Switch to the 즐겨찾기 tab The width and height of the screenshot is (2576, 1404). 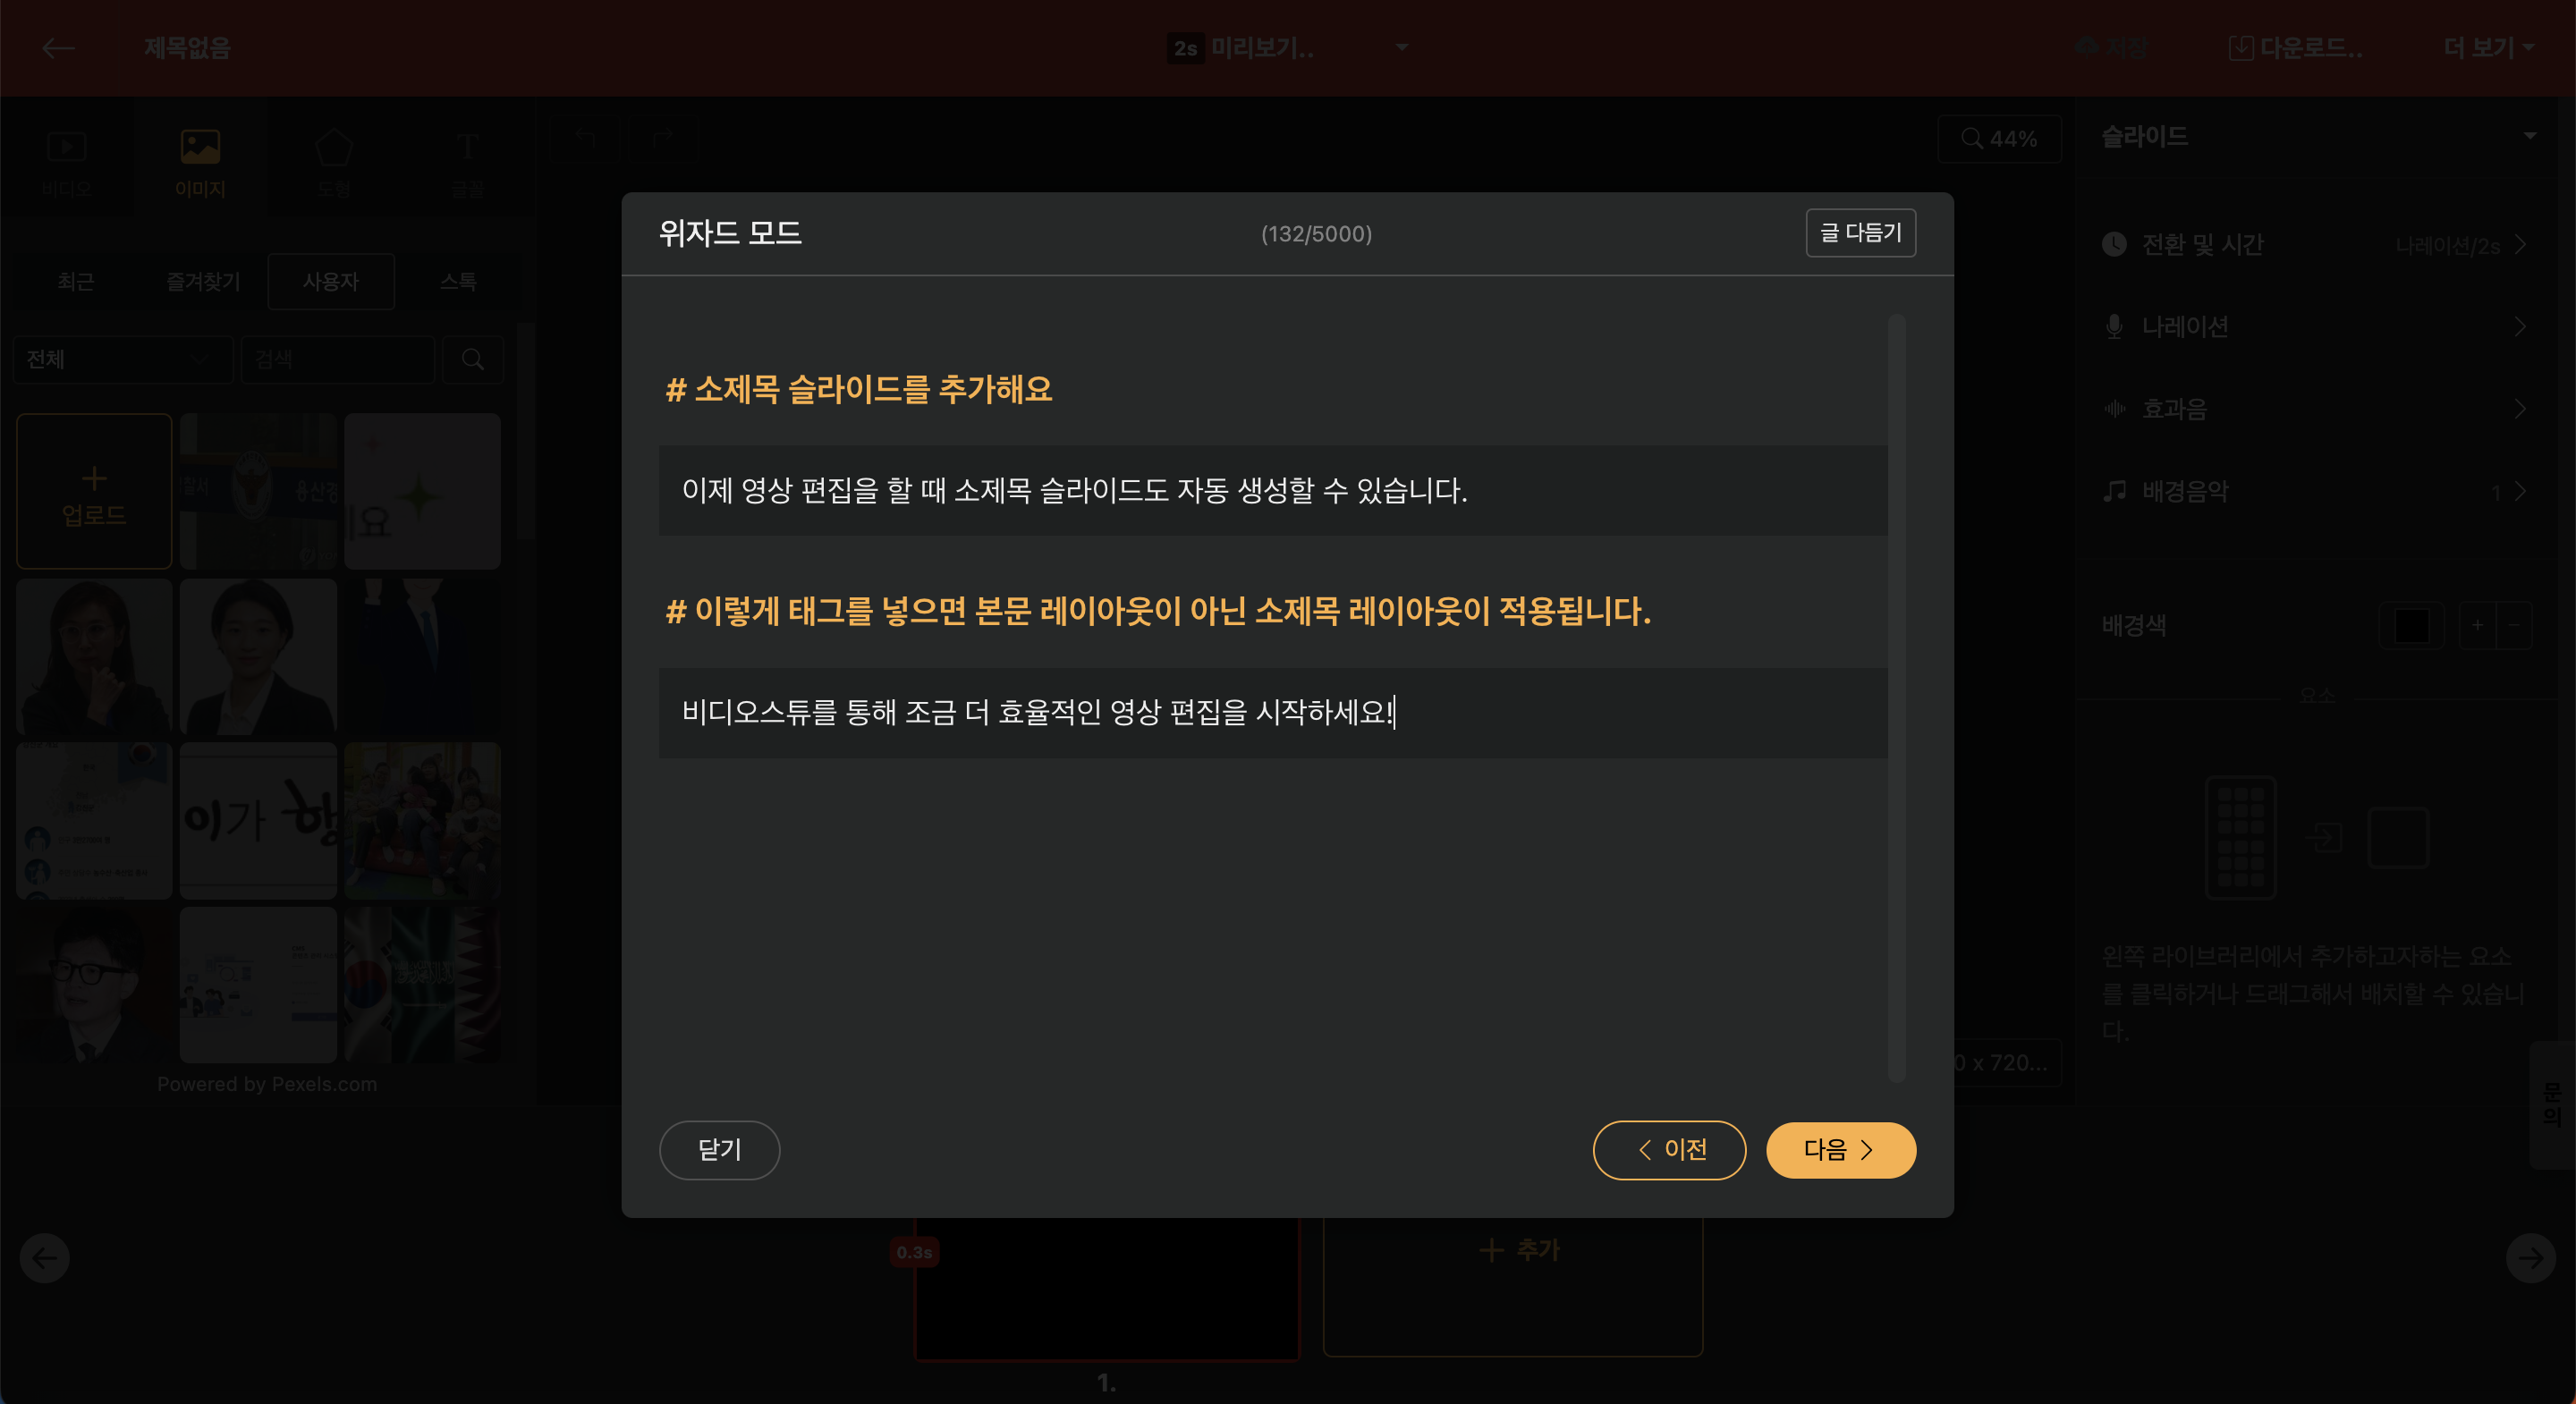203,282
